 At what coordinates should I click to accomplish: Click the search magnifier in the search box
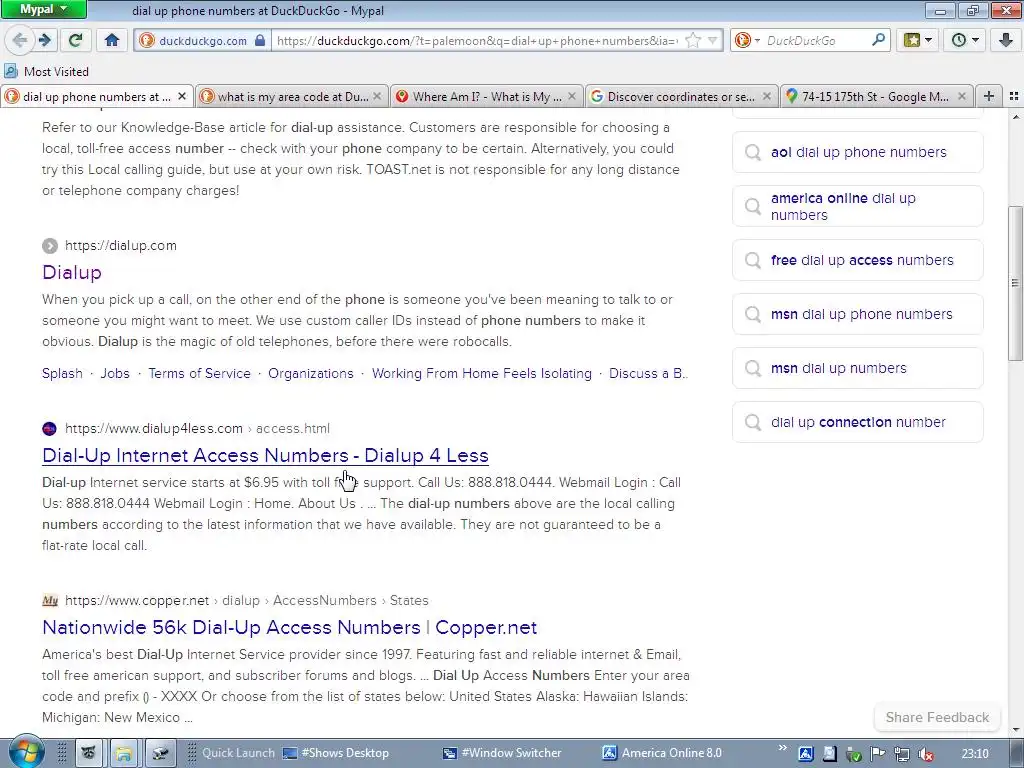(878, 40)
